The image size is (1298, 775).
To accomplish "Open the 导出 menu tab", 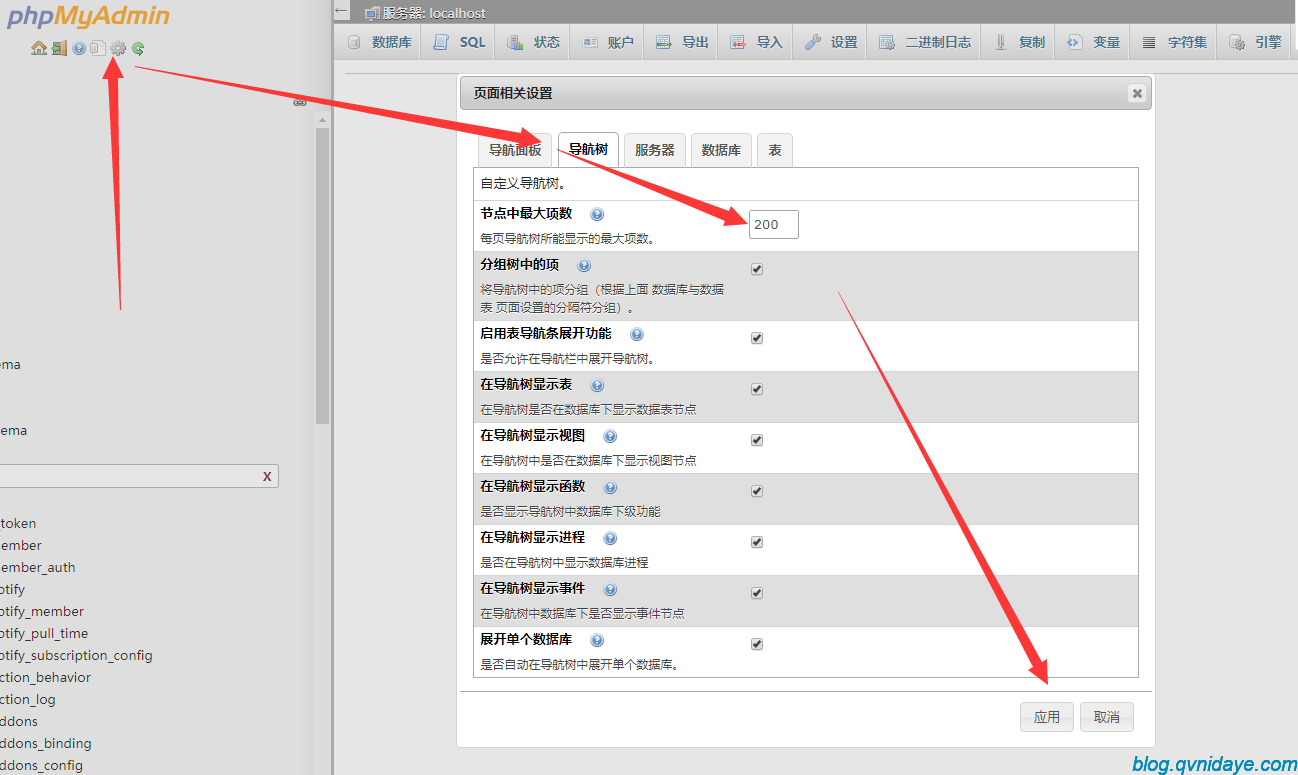I will click(x=682, y=42).
